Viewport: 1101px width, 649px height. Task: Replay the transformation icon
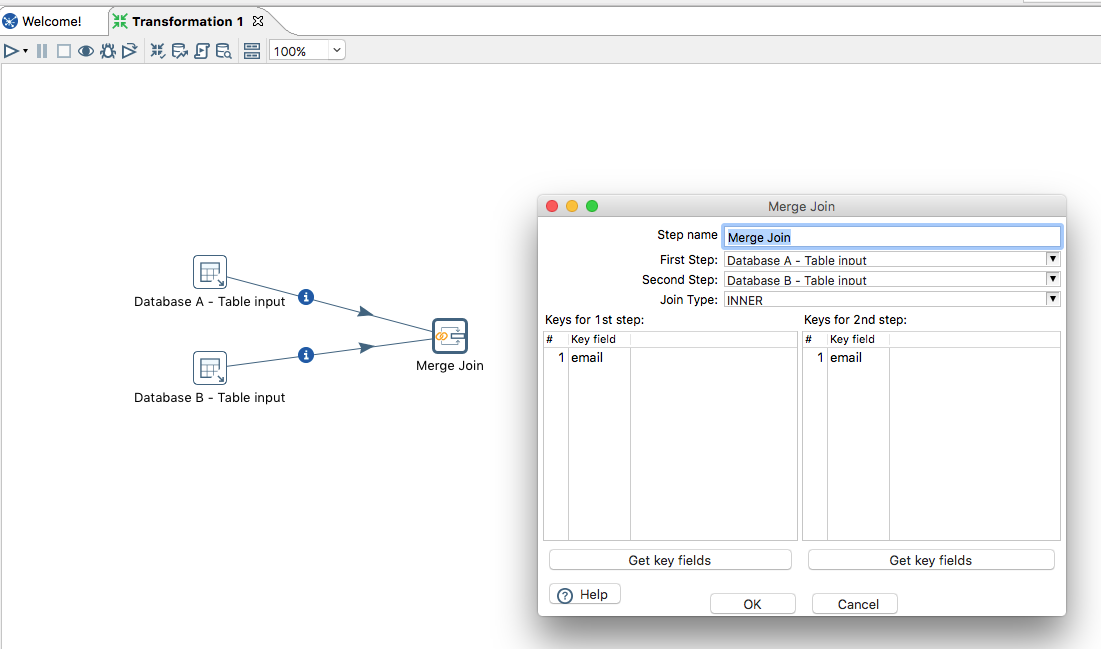click(x=129, y=51)
